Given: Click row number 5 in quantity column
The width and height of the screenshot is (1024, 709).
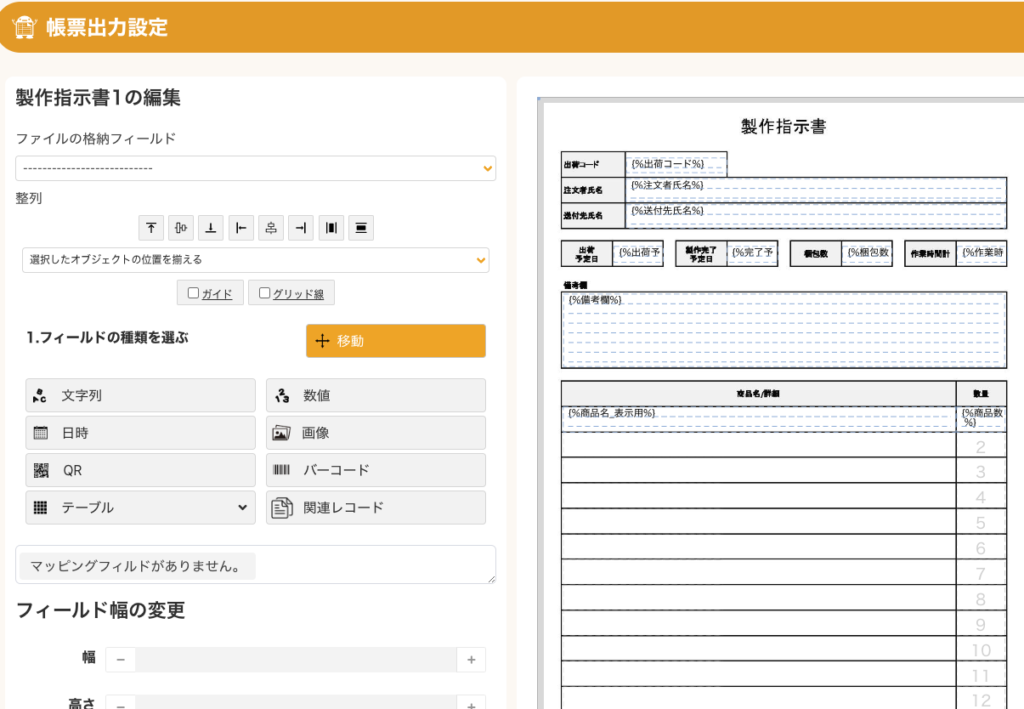Looking at the screenshot, I should pos(980,523).
